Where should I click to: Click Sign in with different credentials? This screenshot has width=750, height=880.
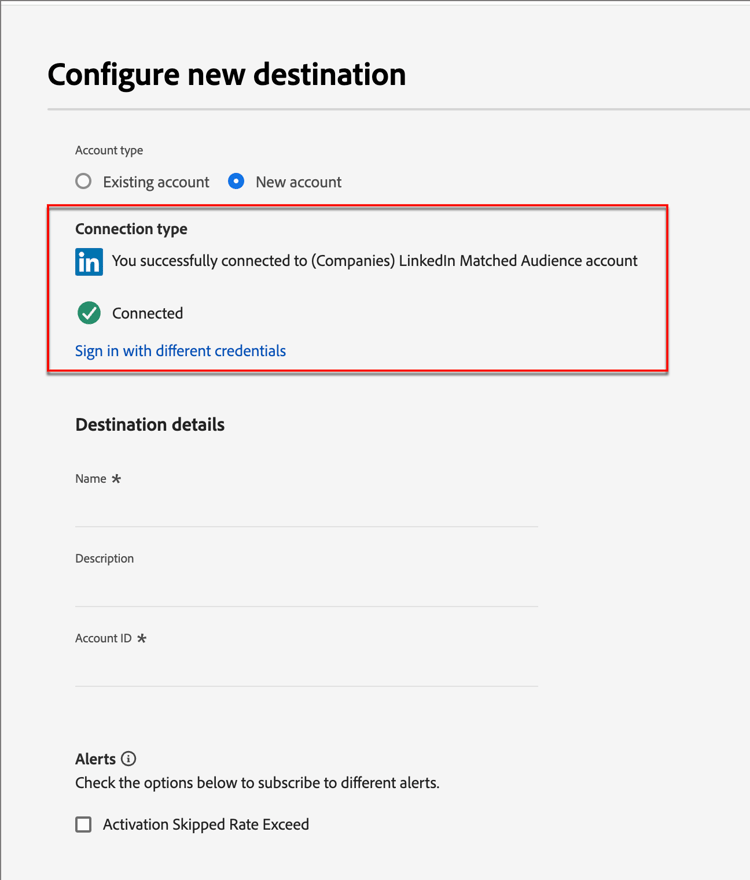click(x=180, y=351)
